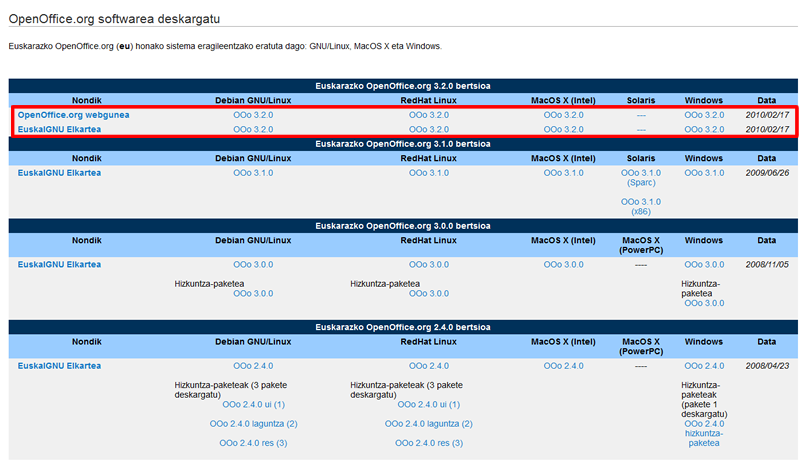
Task: Download RedHat OOo 2.4.0 res (3) package
Action: pyautogui.click(x=429, y=443)
